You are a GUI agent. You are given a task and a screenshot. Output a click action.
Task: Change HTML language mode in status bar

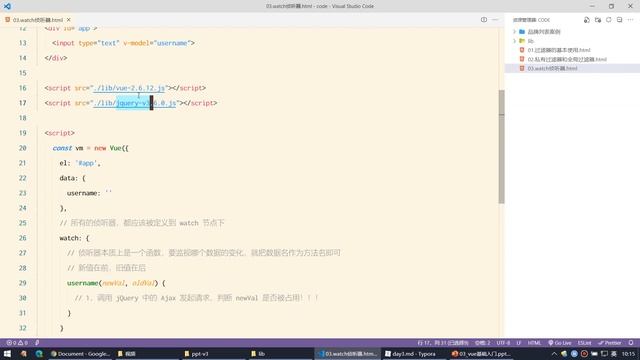[534, 343]
